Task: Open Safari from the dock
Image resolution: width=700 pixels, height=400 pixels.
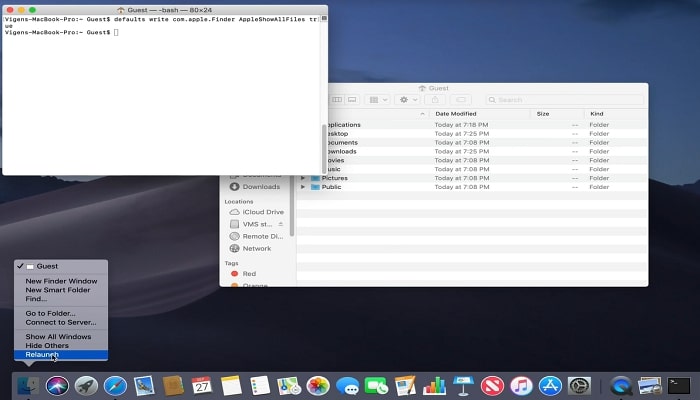Action: (x=115, y=385)
